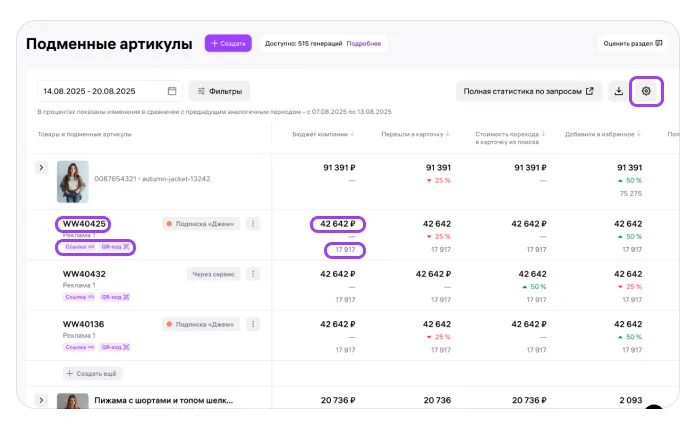This screenshot has width=696, height=431.
Task: Click the jacket product thumbnail
Action: click(73, 182)
